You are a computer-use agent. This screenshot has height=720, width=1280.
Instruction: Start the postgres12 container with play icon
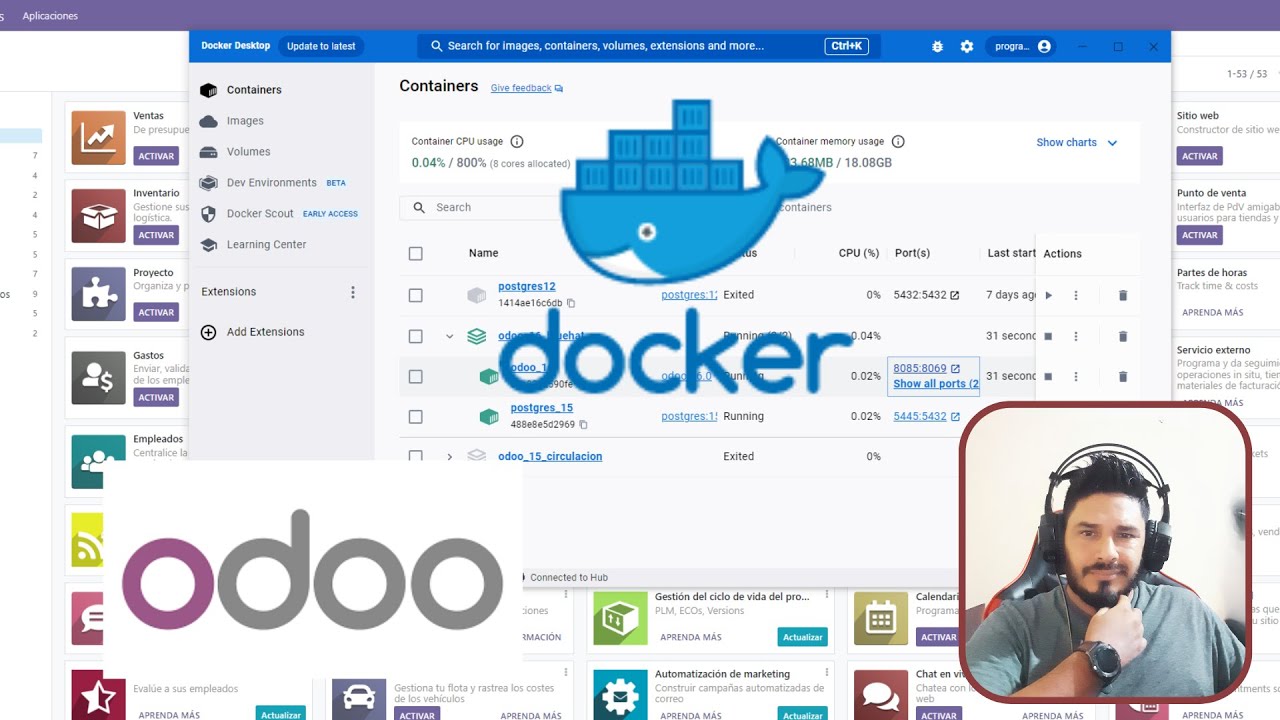(x=1048, y=296)
